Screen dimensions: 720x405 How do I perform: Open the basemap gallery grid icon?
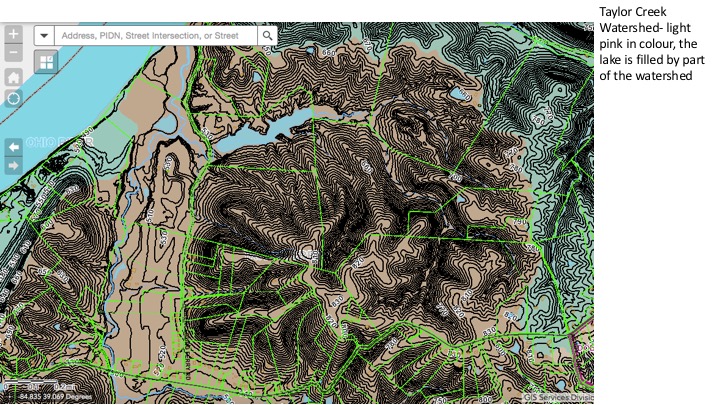pos(46,62)
